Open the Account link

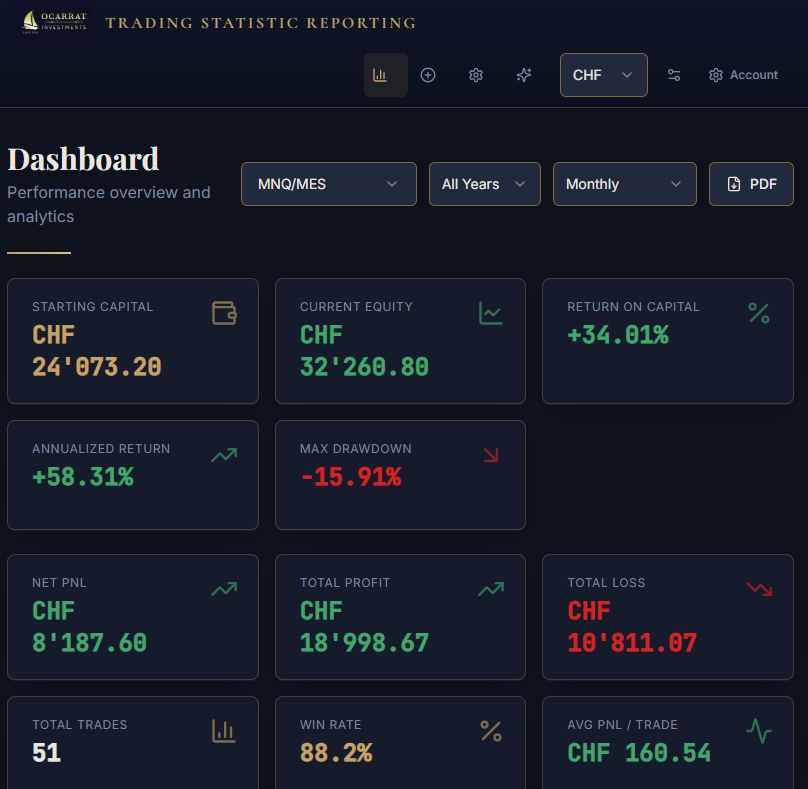click(743, 75)
